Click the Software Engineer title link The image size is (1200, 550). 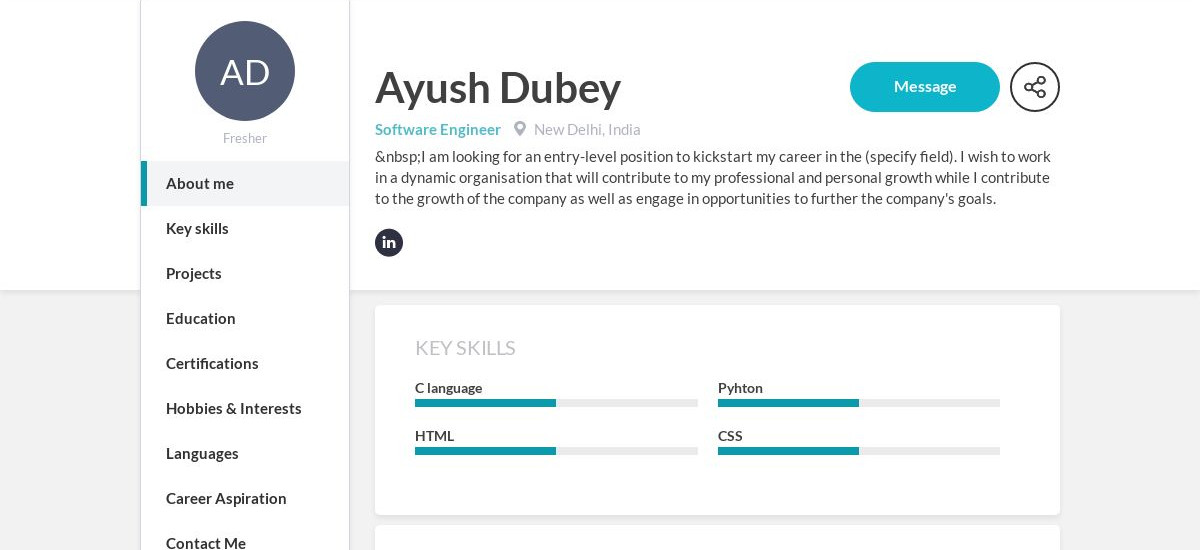438,129
